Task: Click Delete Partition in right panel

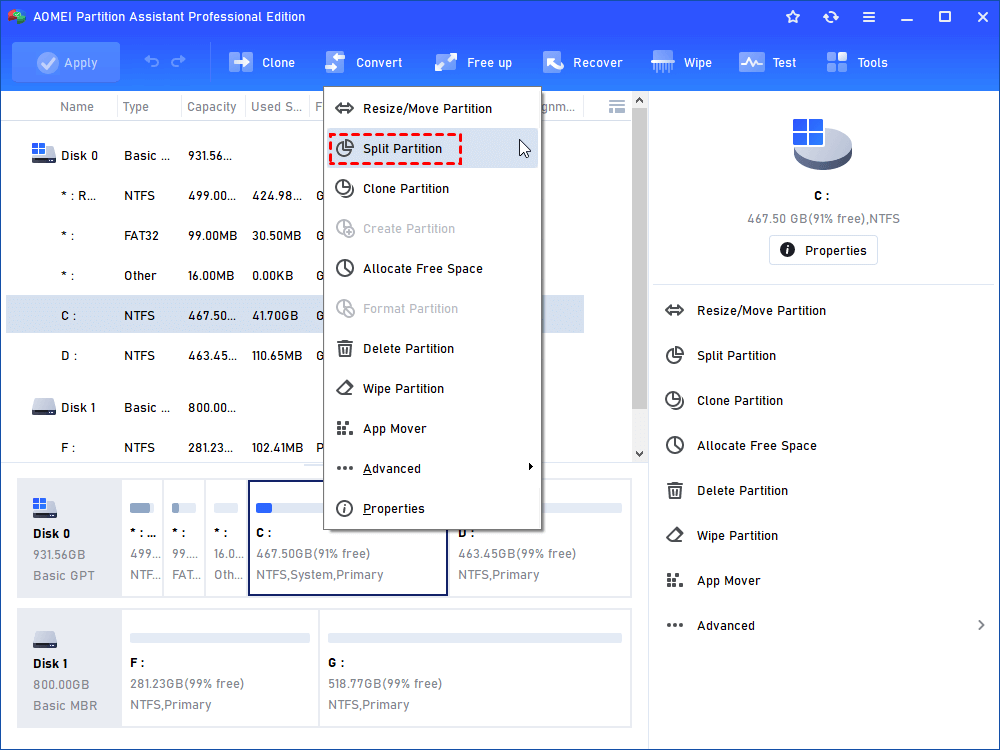Action: tap(726, 490)
